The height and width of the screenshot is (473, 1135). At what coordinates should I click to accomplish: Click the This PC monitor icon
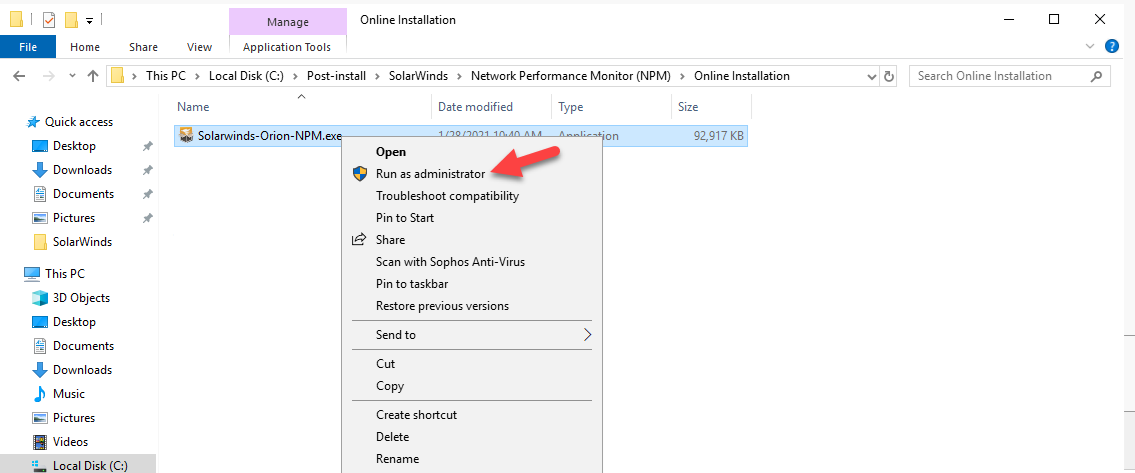pos(32,274)
